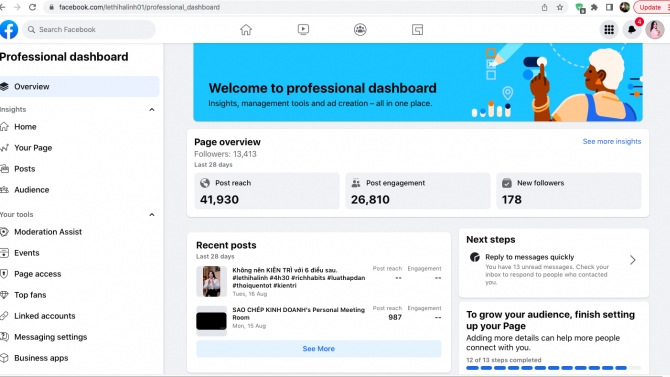Image resolution: width=670 pixels, height=377 pixels.
Task: Click the Search Facebook field
Action: tap(89, 29)
